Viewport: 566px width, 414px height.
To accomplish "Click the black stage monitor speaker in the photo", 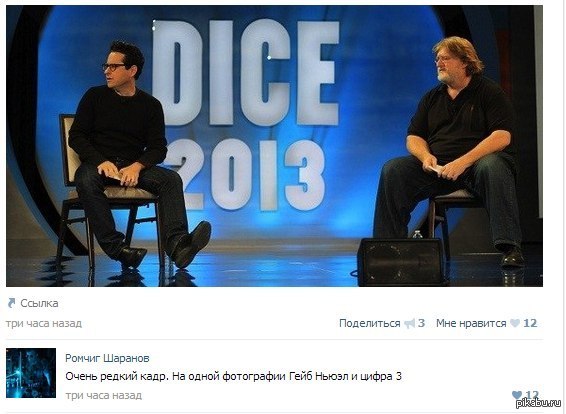I will (401, 262).
